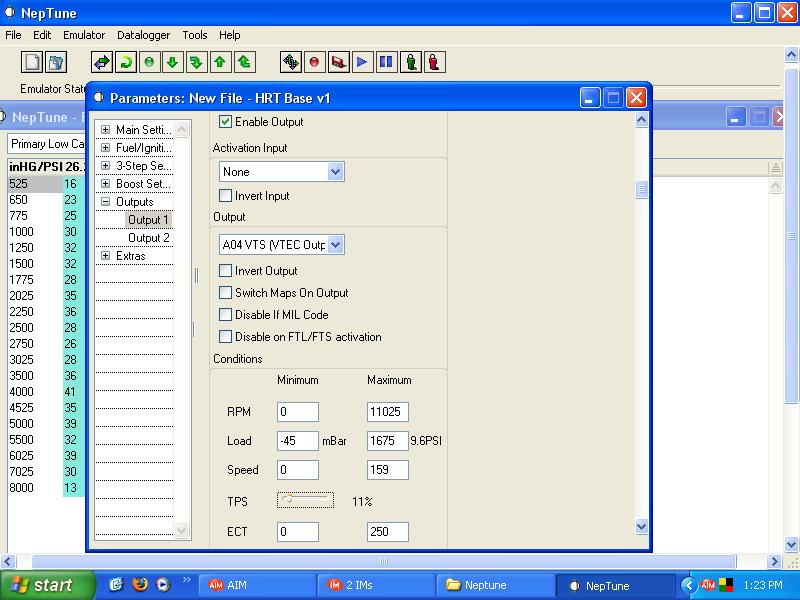The height and width of the screenshot is (600, 800).
Task: Open the Edit menu
Action: 42,35
